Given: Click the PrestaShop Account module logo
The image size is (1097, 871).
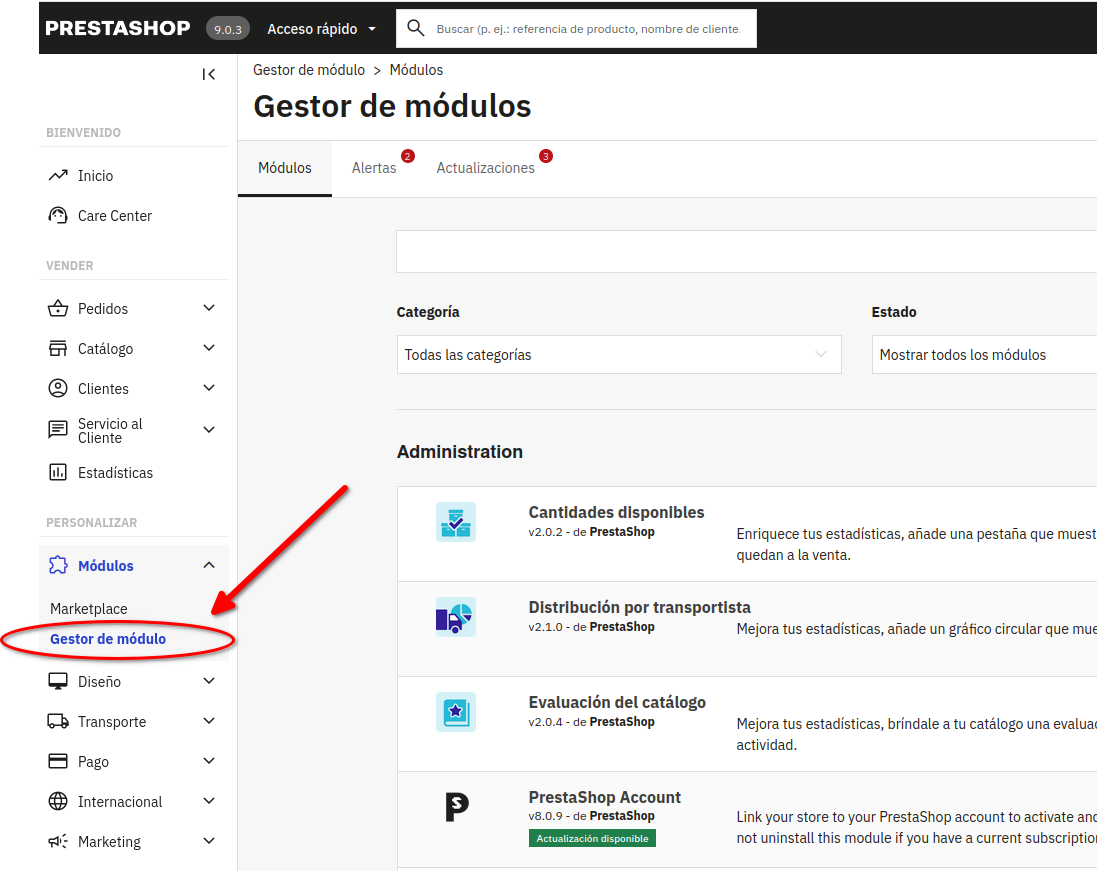Looking at the screenshot, I should tap(456, 806).
